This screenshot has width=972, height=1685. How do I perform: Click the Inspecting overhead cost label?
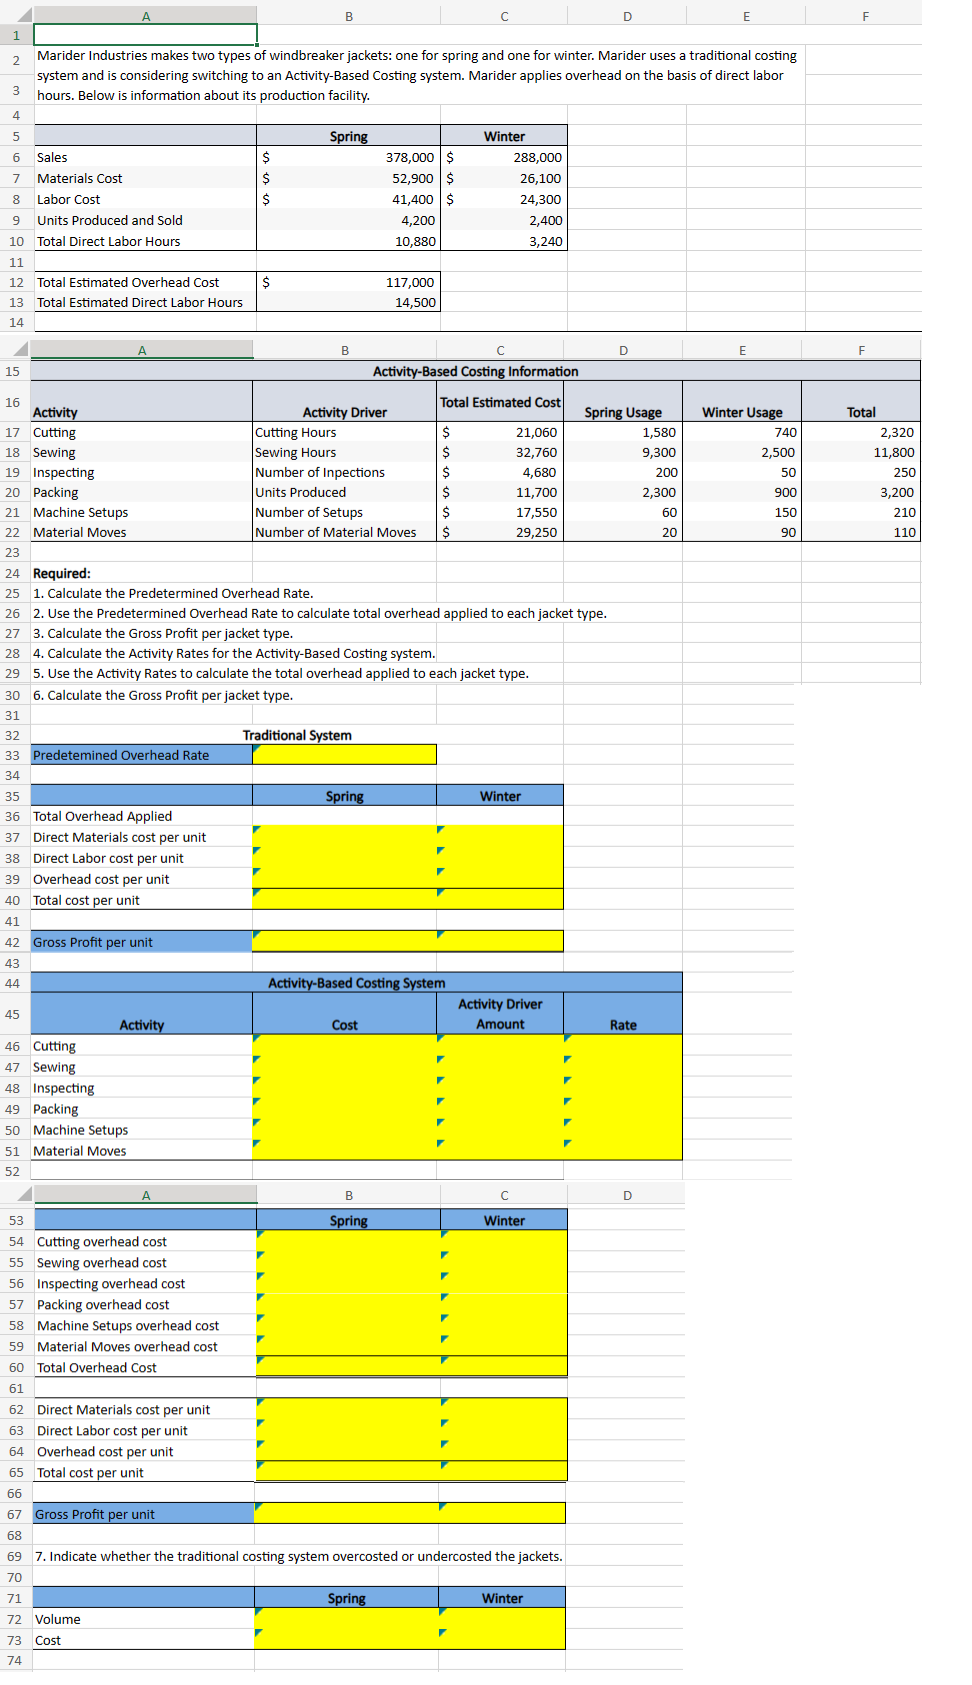111,1283
